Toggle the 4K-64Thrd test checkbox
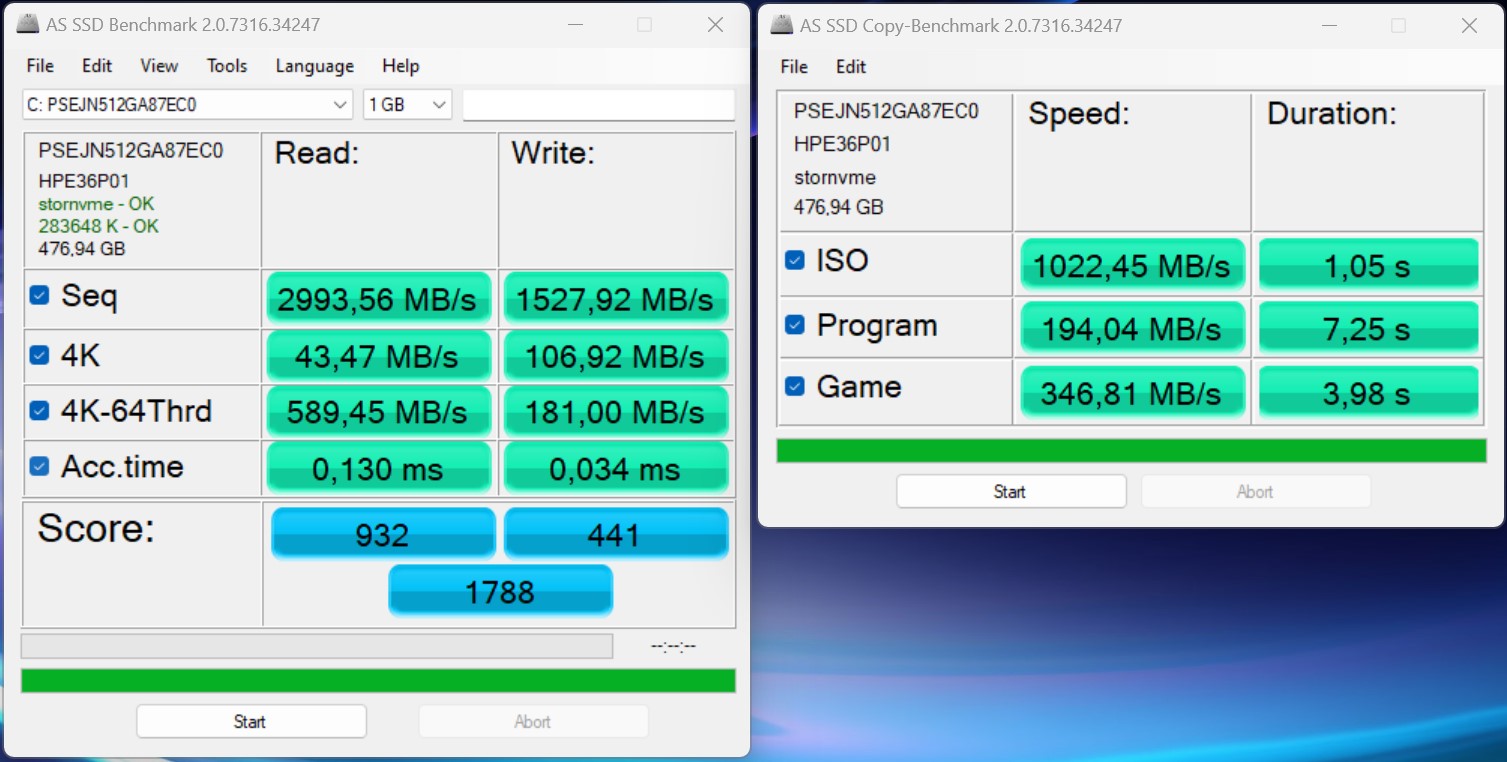Image resolution: width=1507 pixels, height=762 pixels. 40,411
